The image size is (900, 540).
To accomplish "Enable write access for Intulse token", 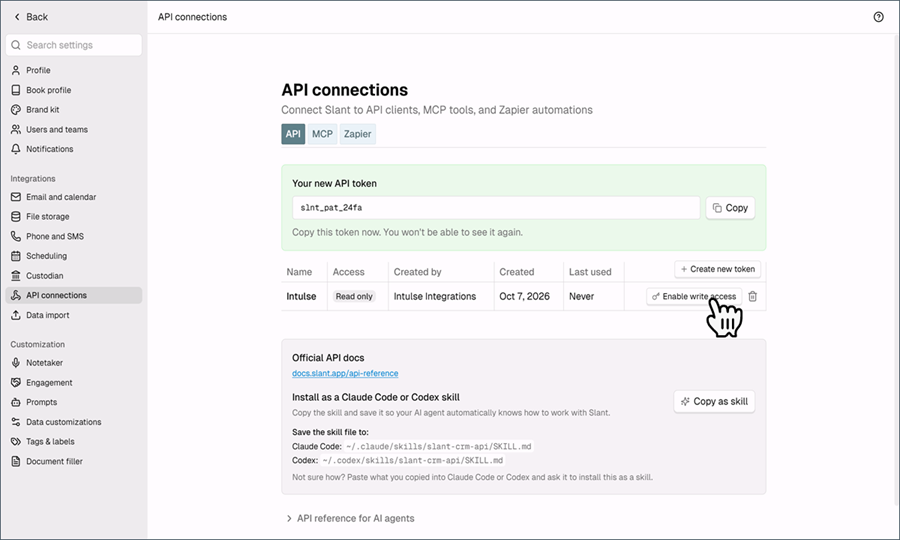I will pyautogui.click(x=694, y=296).
